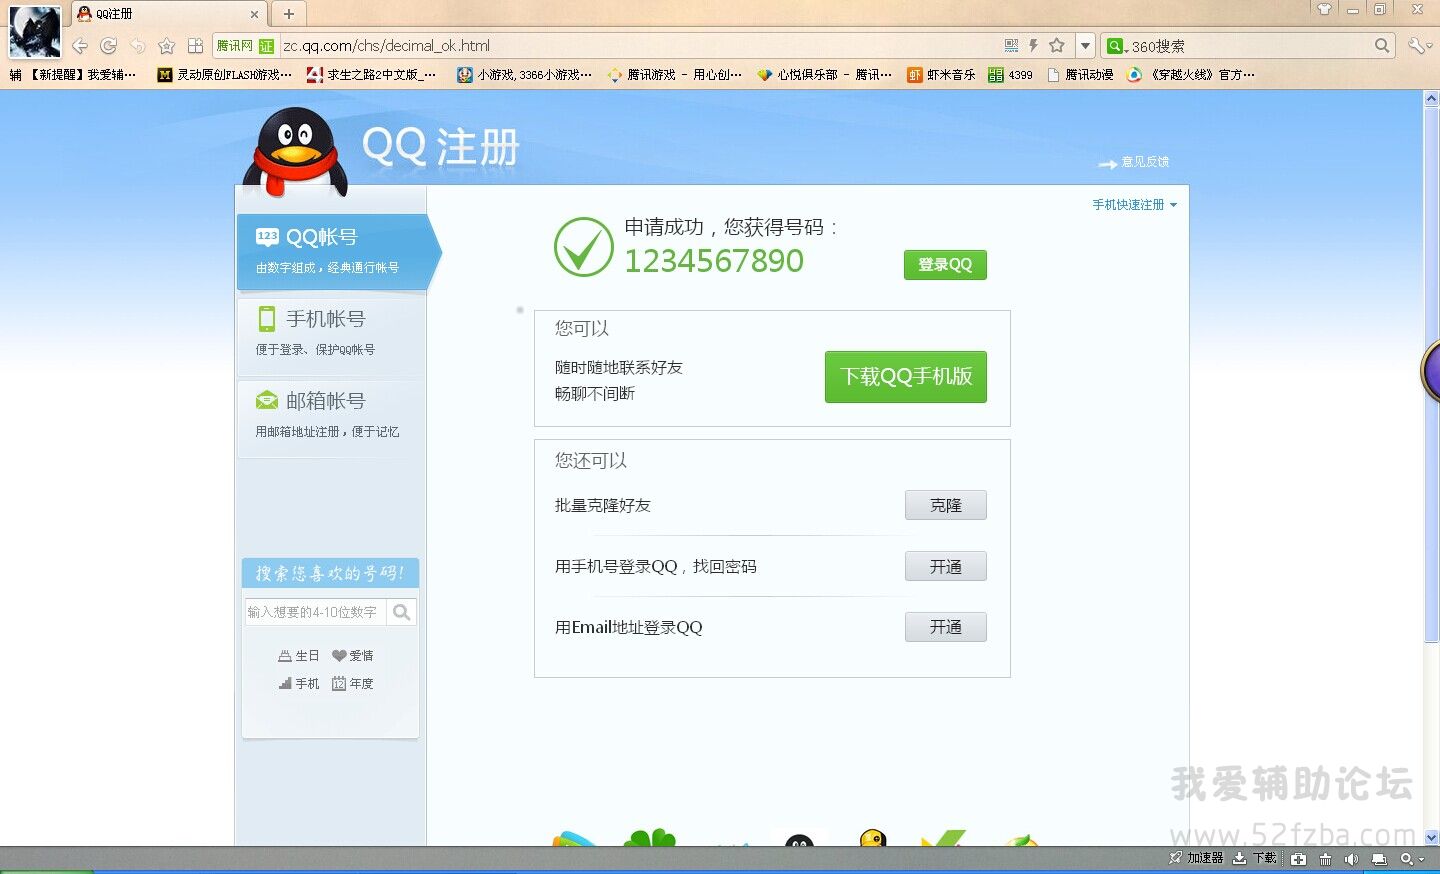Reload the page with the refresh icon
This screenshot has width=1440, height=874.
click(x=109, y=46)
